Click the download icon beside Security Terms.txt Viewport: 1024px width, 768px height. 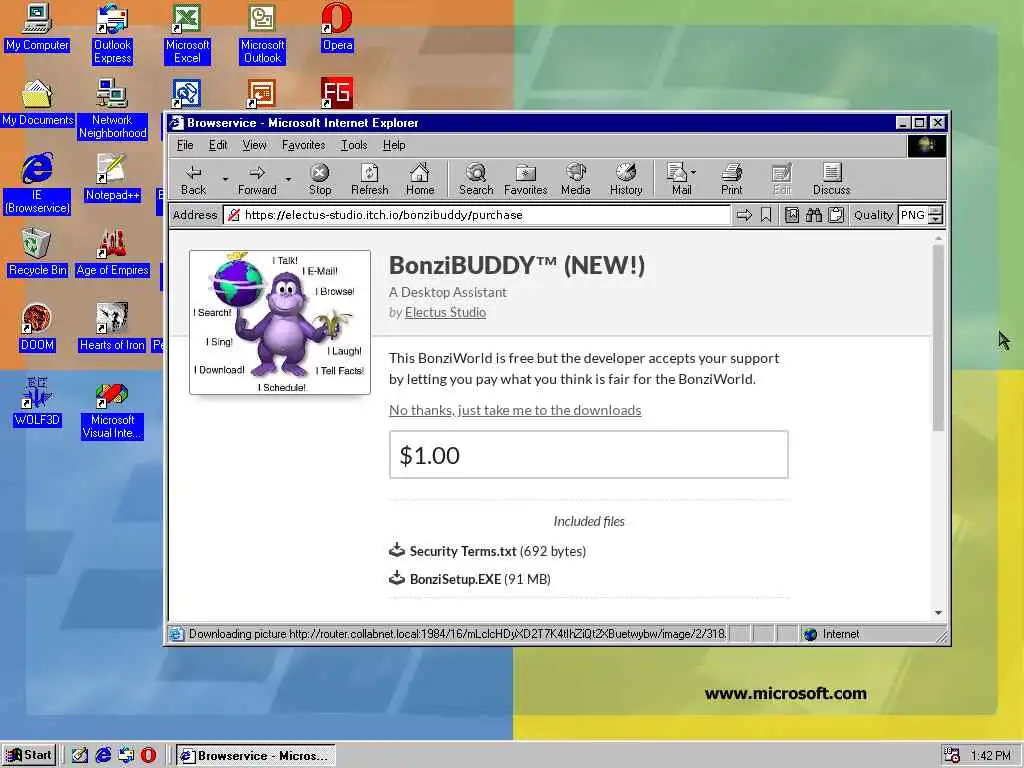[397, 550]
